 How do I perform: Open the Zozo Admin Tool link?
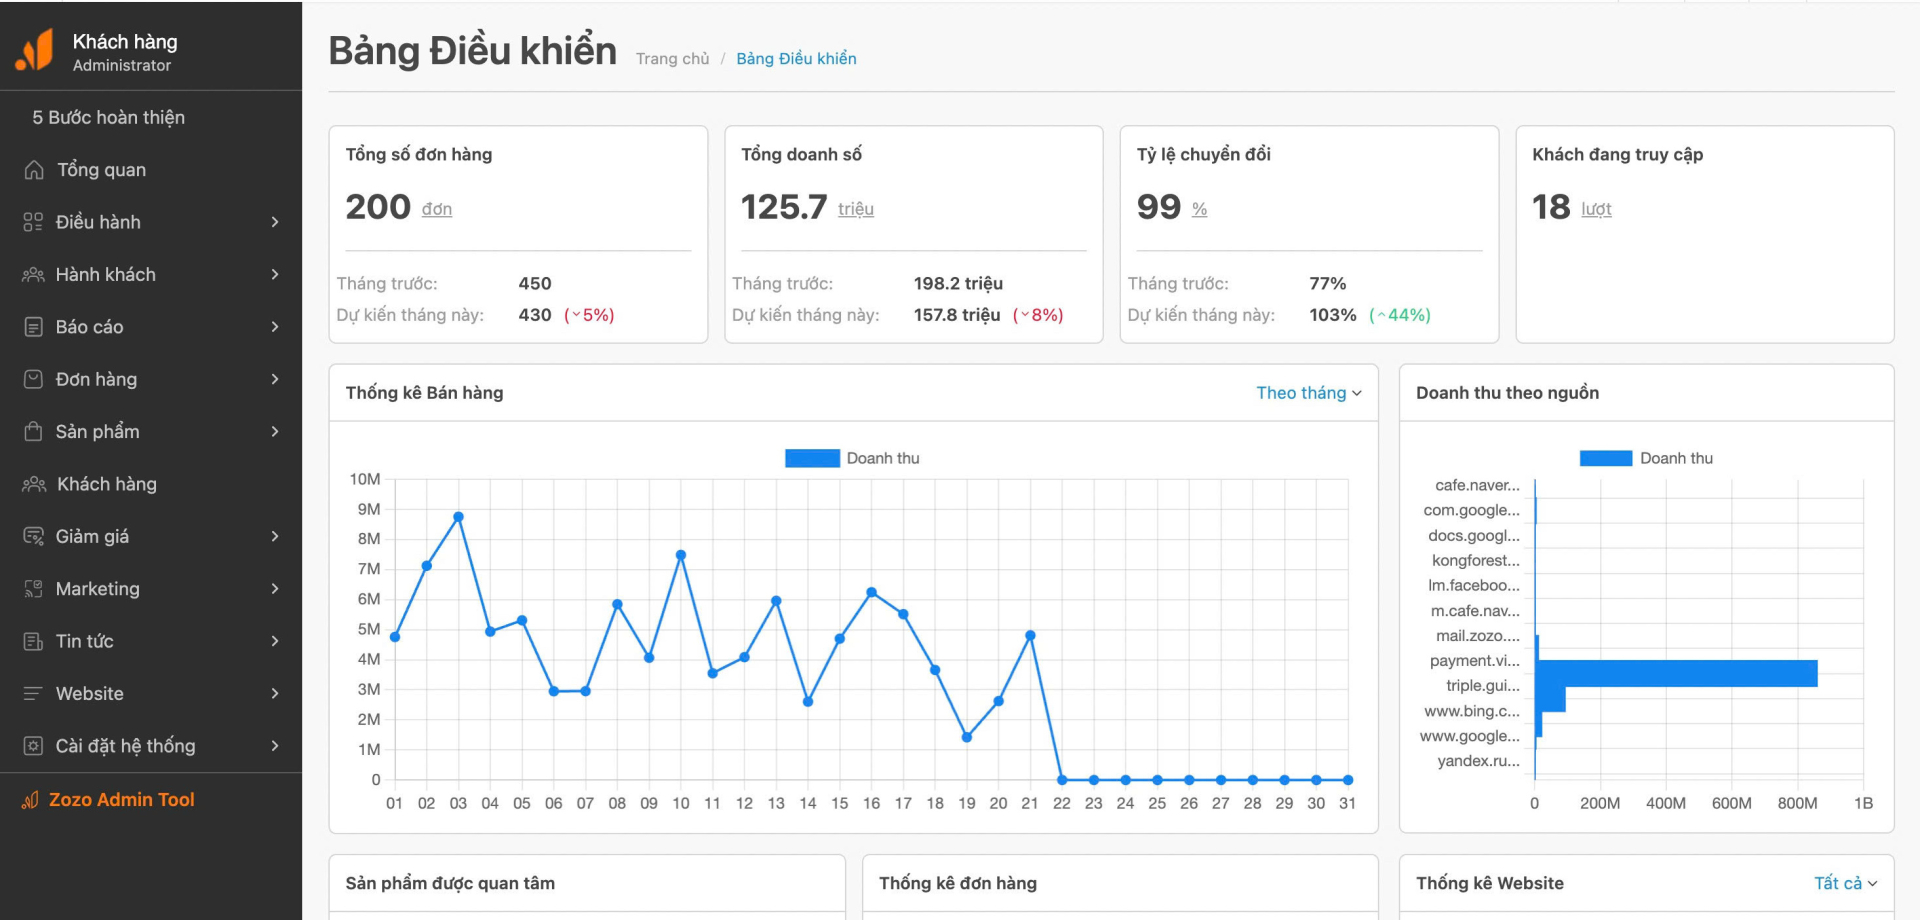pyautogui.click(x=122, y=800)
